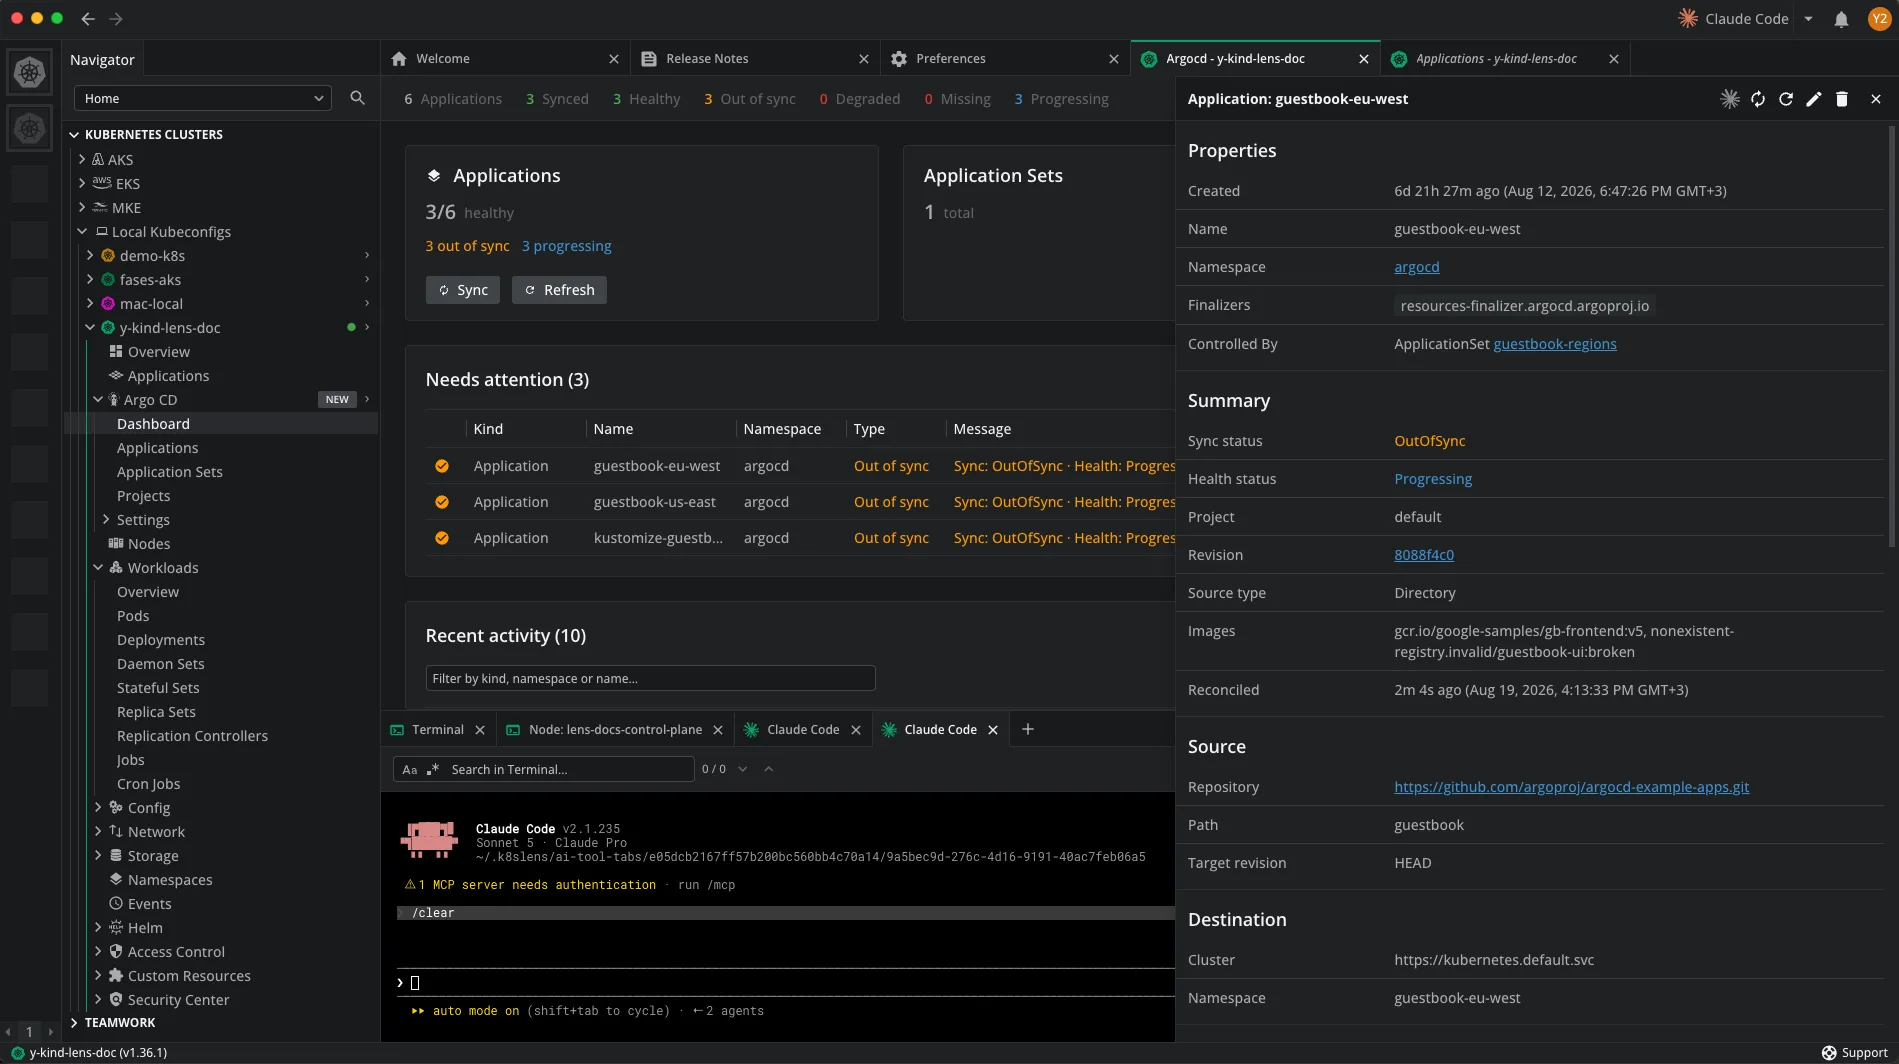This screenshot has height=1064, width=1899.
Task: Delete guestbook-eu-west with the trash icon
Action: 1841,99
